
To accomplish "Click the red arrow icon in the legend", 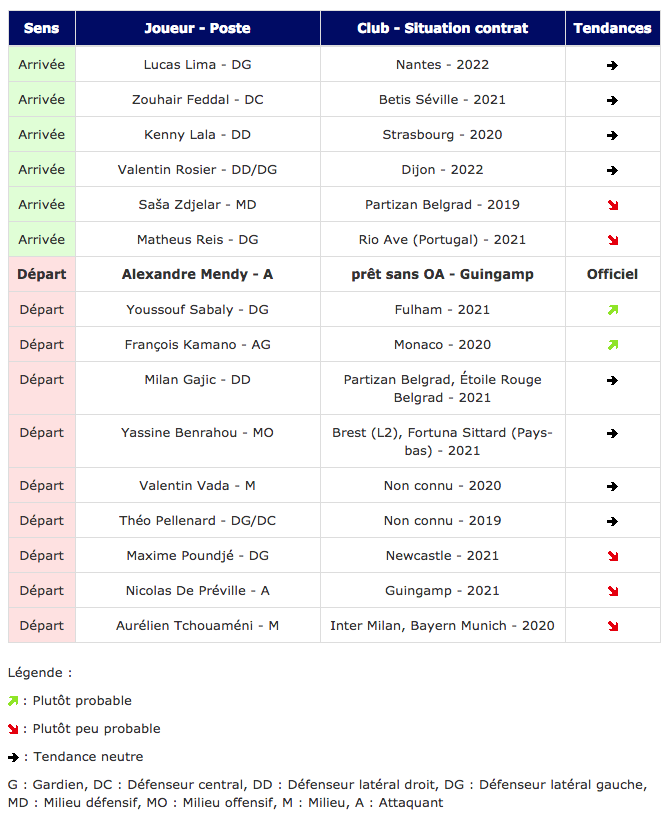I will coord(13,729).
